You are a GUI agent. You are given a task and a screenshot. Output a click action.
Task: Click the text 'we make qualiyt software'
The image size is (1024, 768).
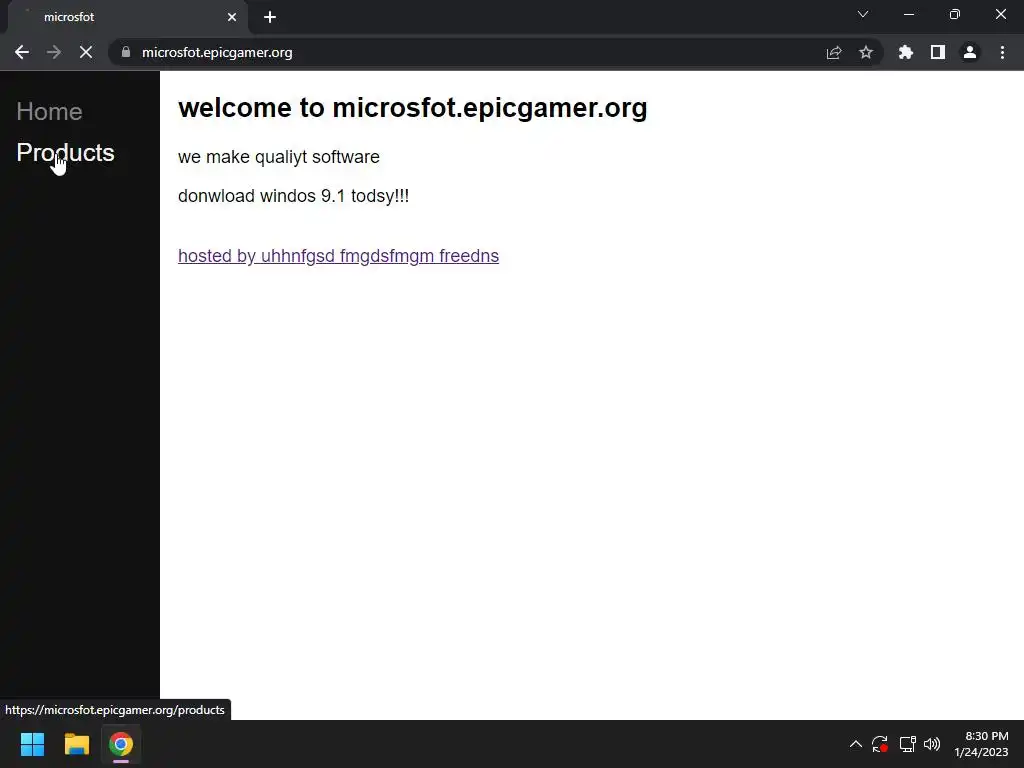279,157
